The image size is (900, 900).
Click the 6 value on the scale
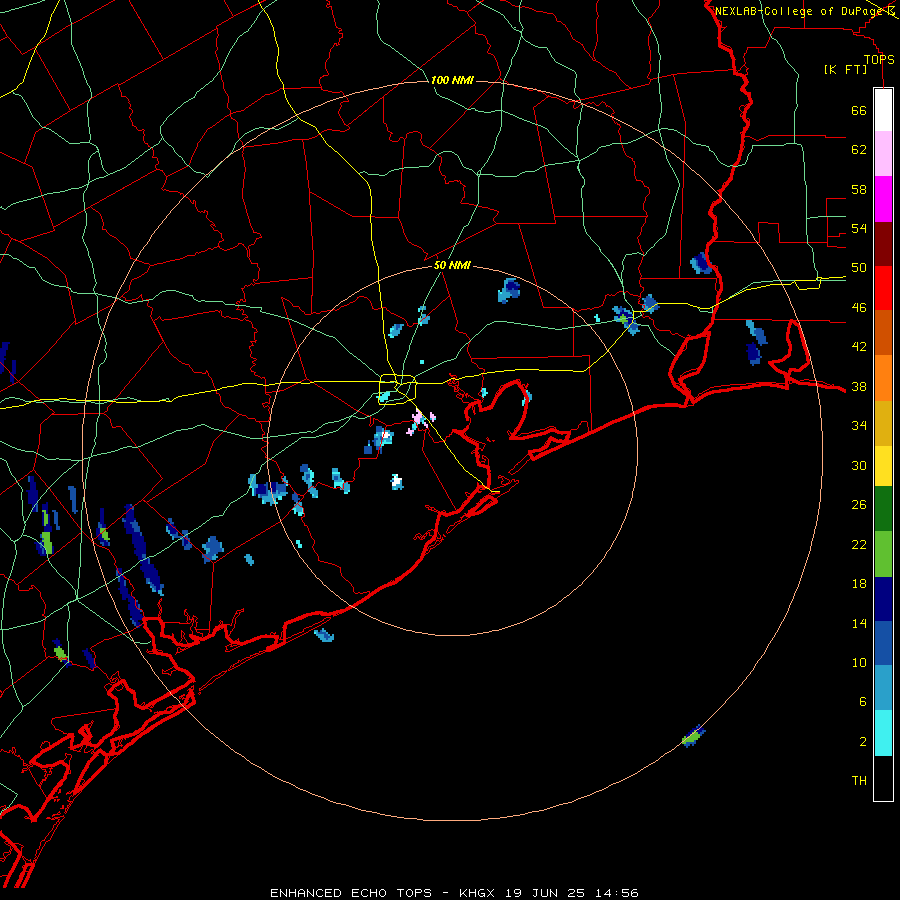coord(862,702)
